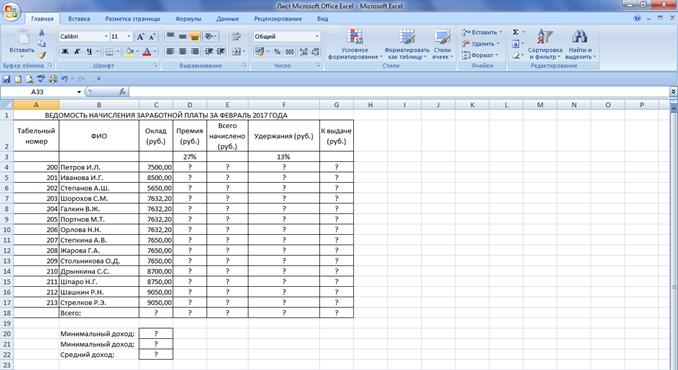Screen dimensions: 678x370
Task: Switch to the Разметка страницы tab
Action: [x=132, y=19]
